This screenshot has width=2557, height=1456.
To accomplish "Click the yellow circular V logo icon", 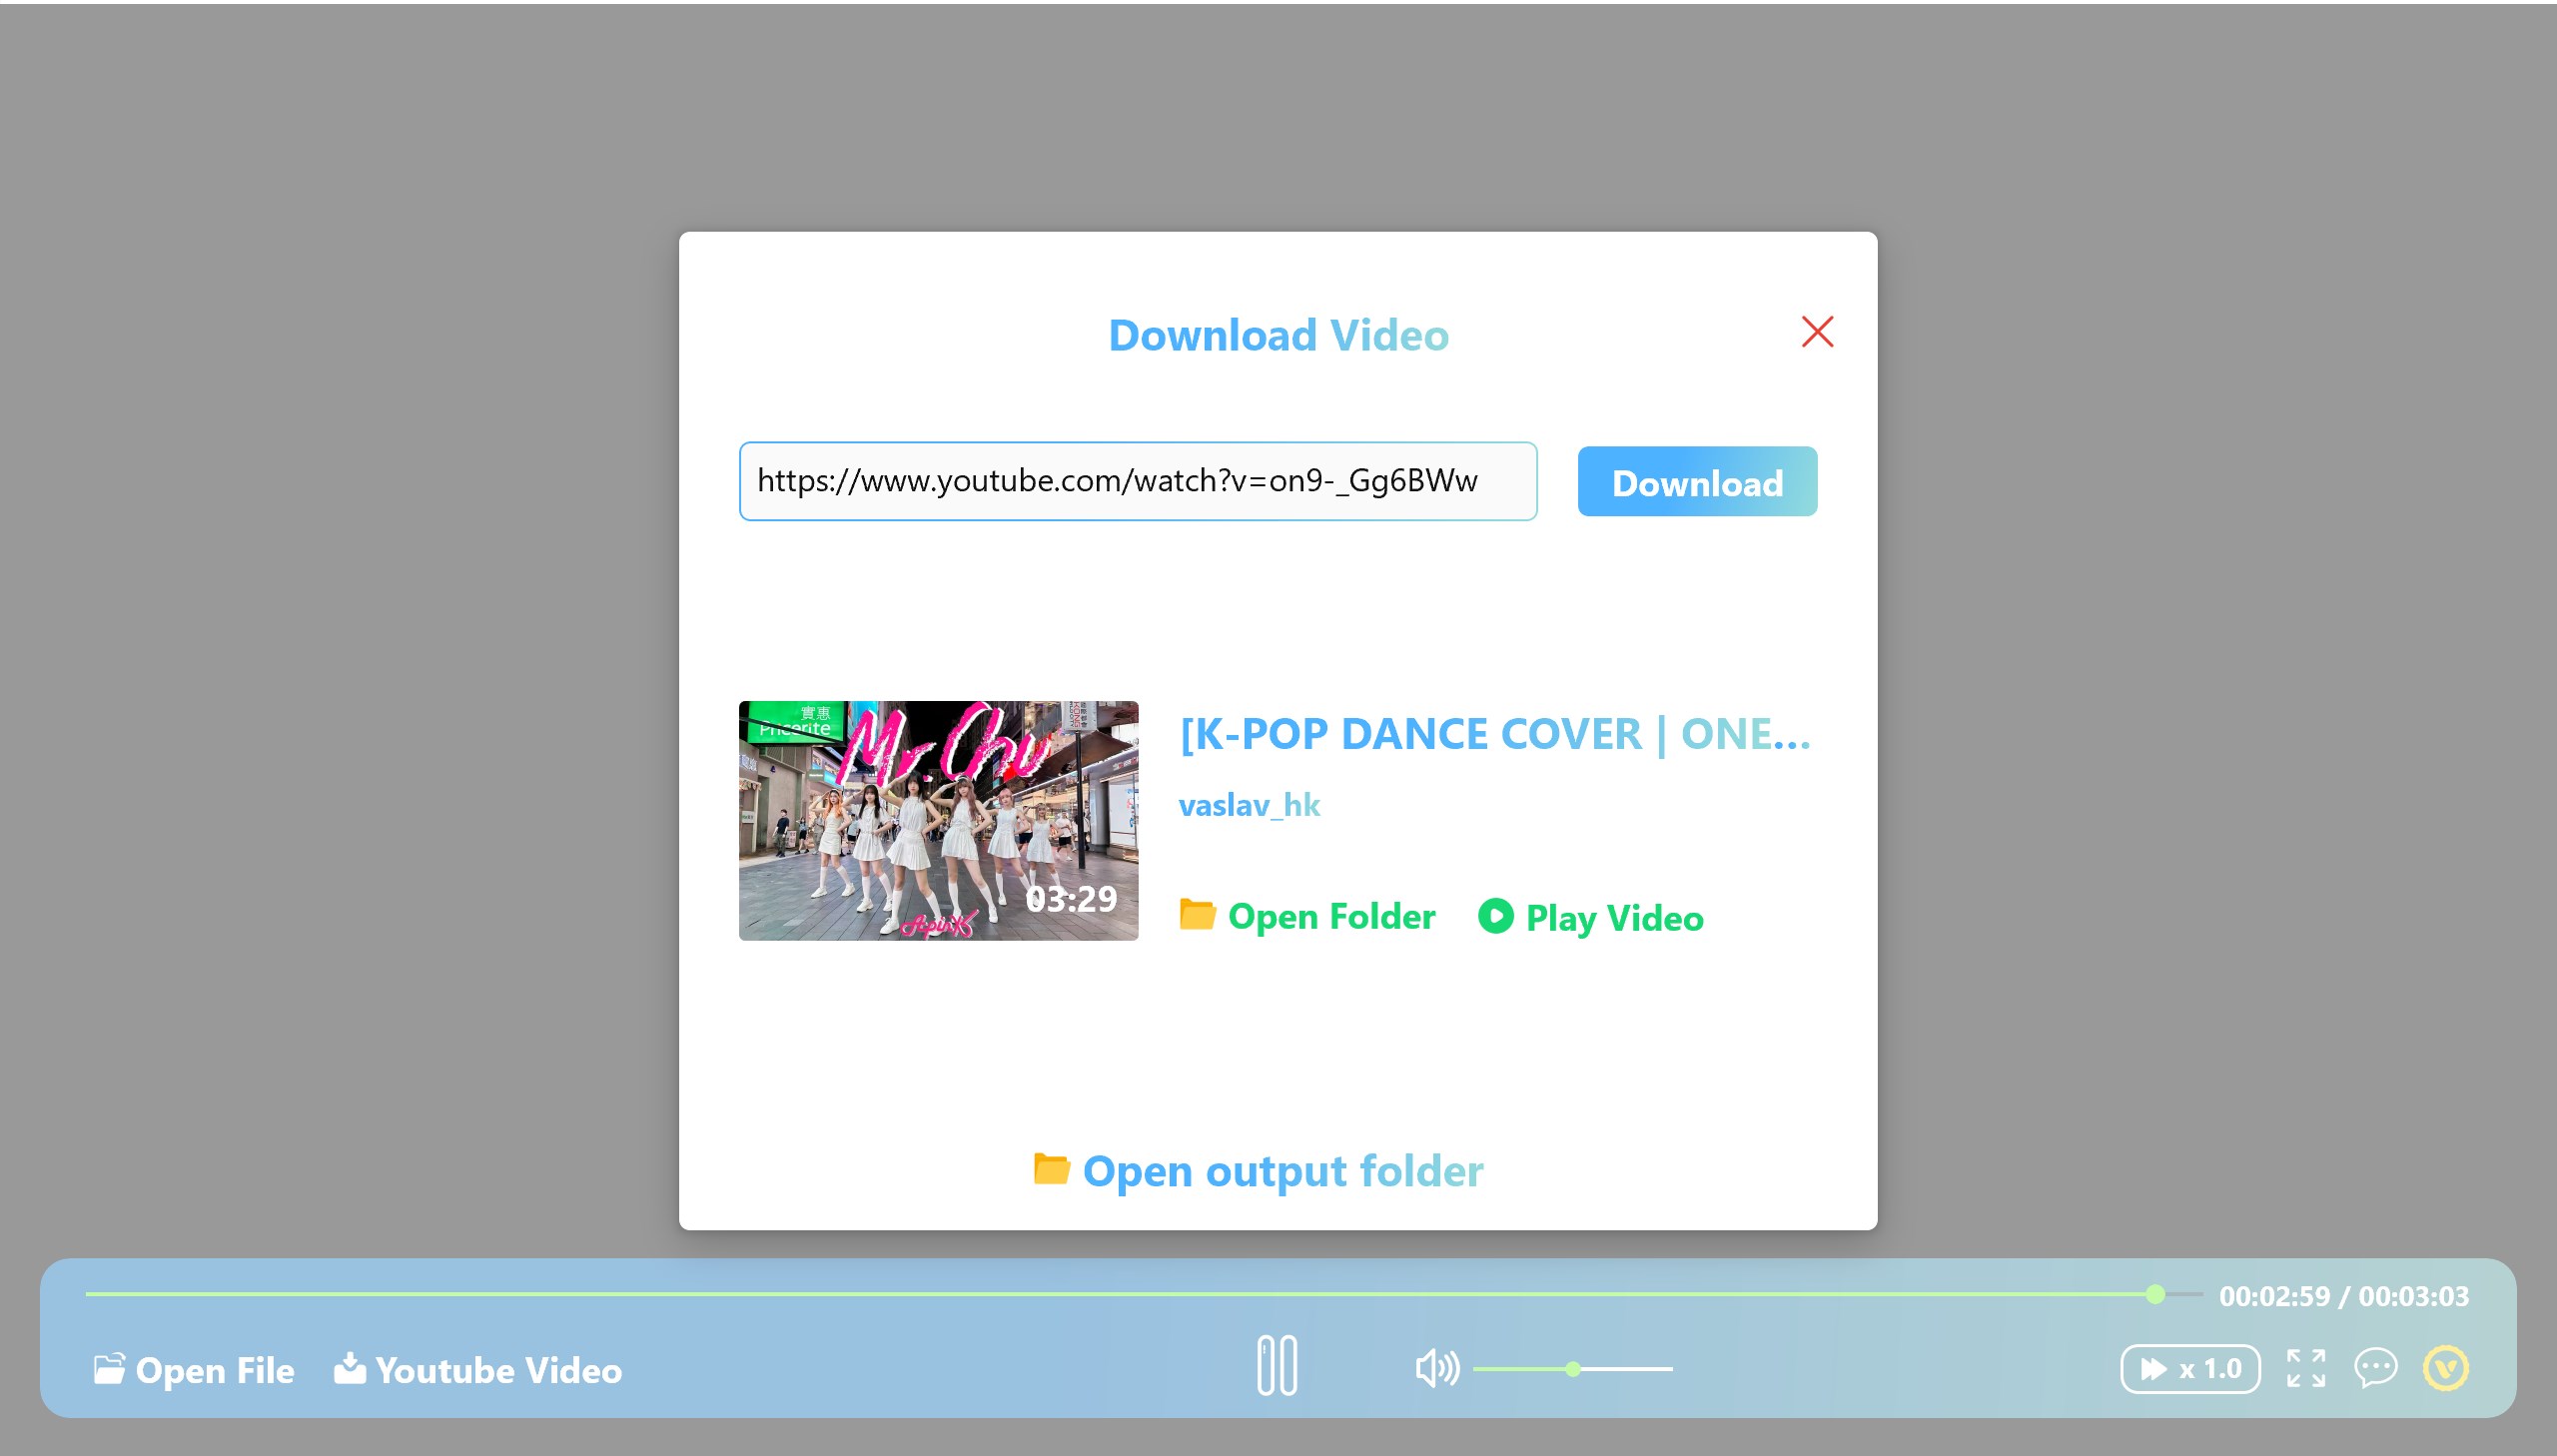I will (2445, 1368).
